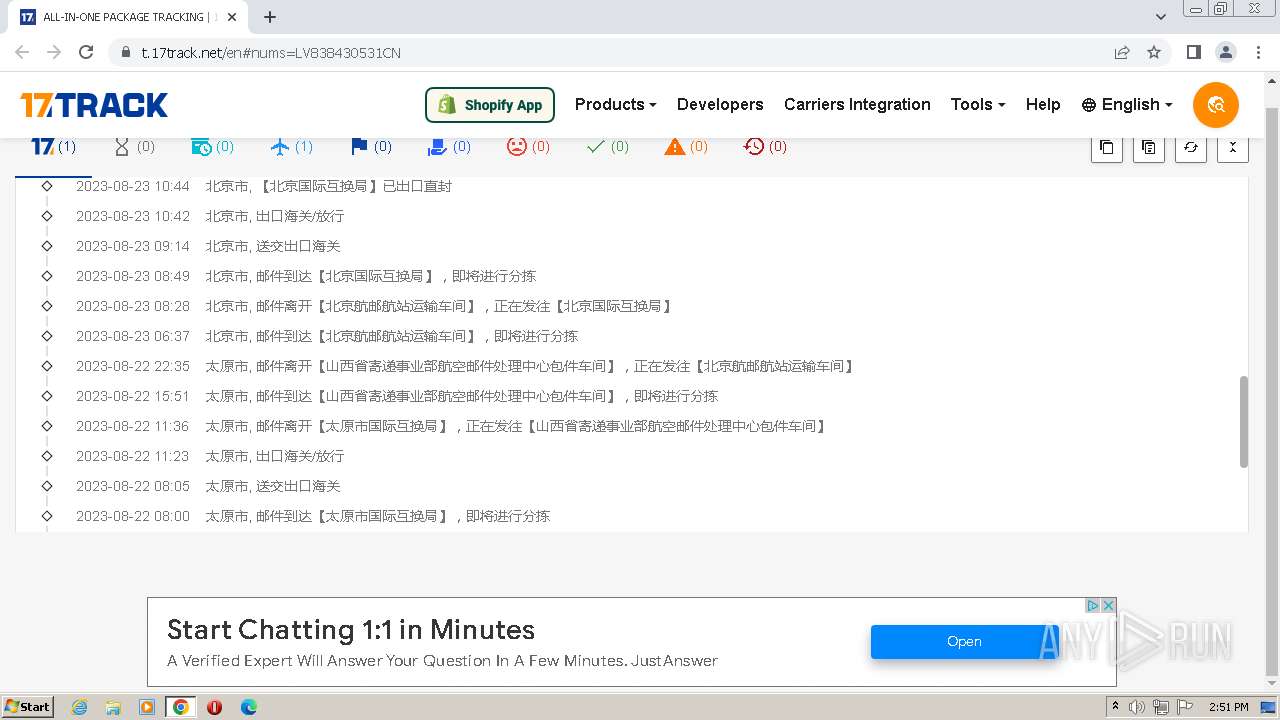Click the copy details icon
This screenshot has height=720, width=1280.
(1148, 147)
